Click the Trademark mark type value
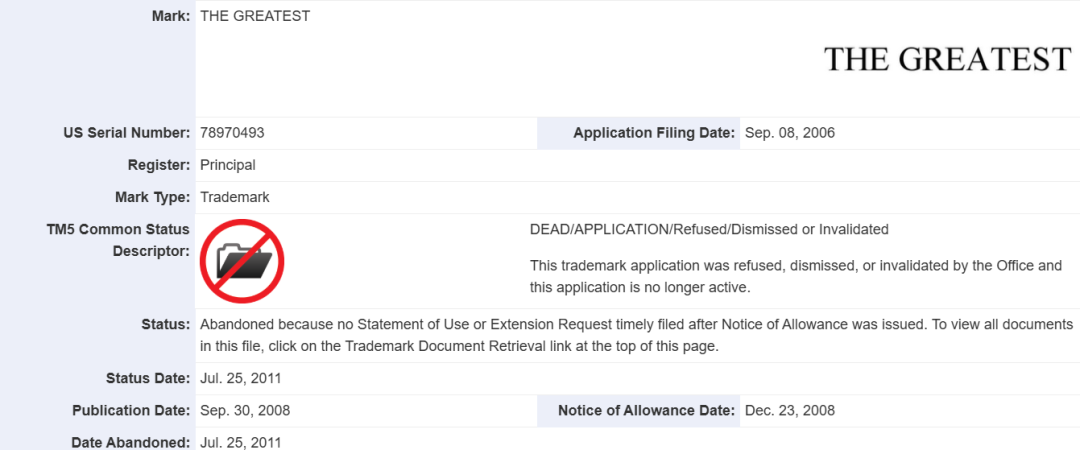1080x450 pixels. click(235, 197)
